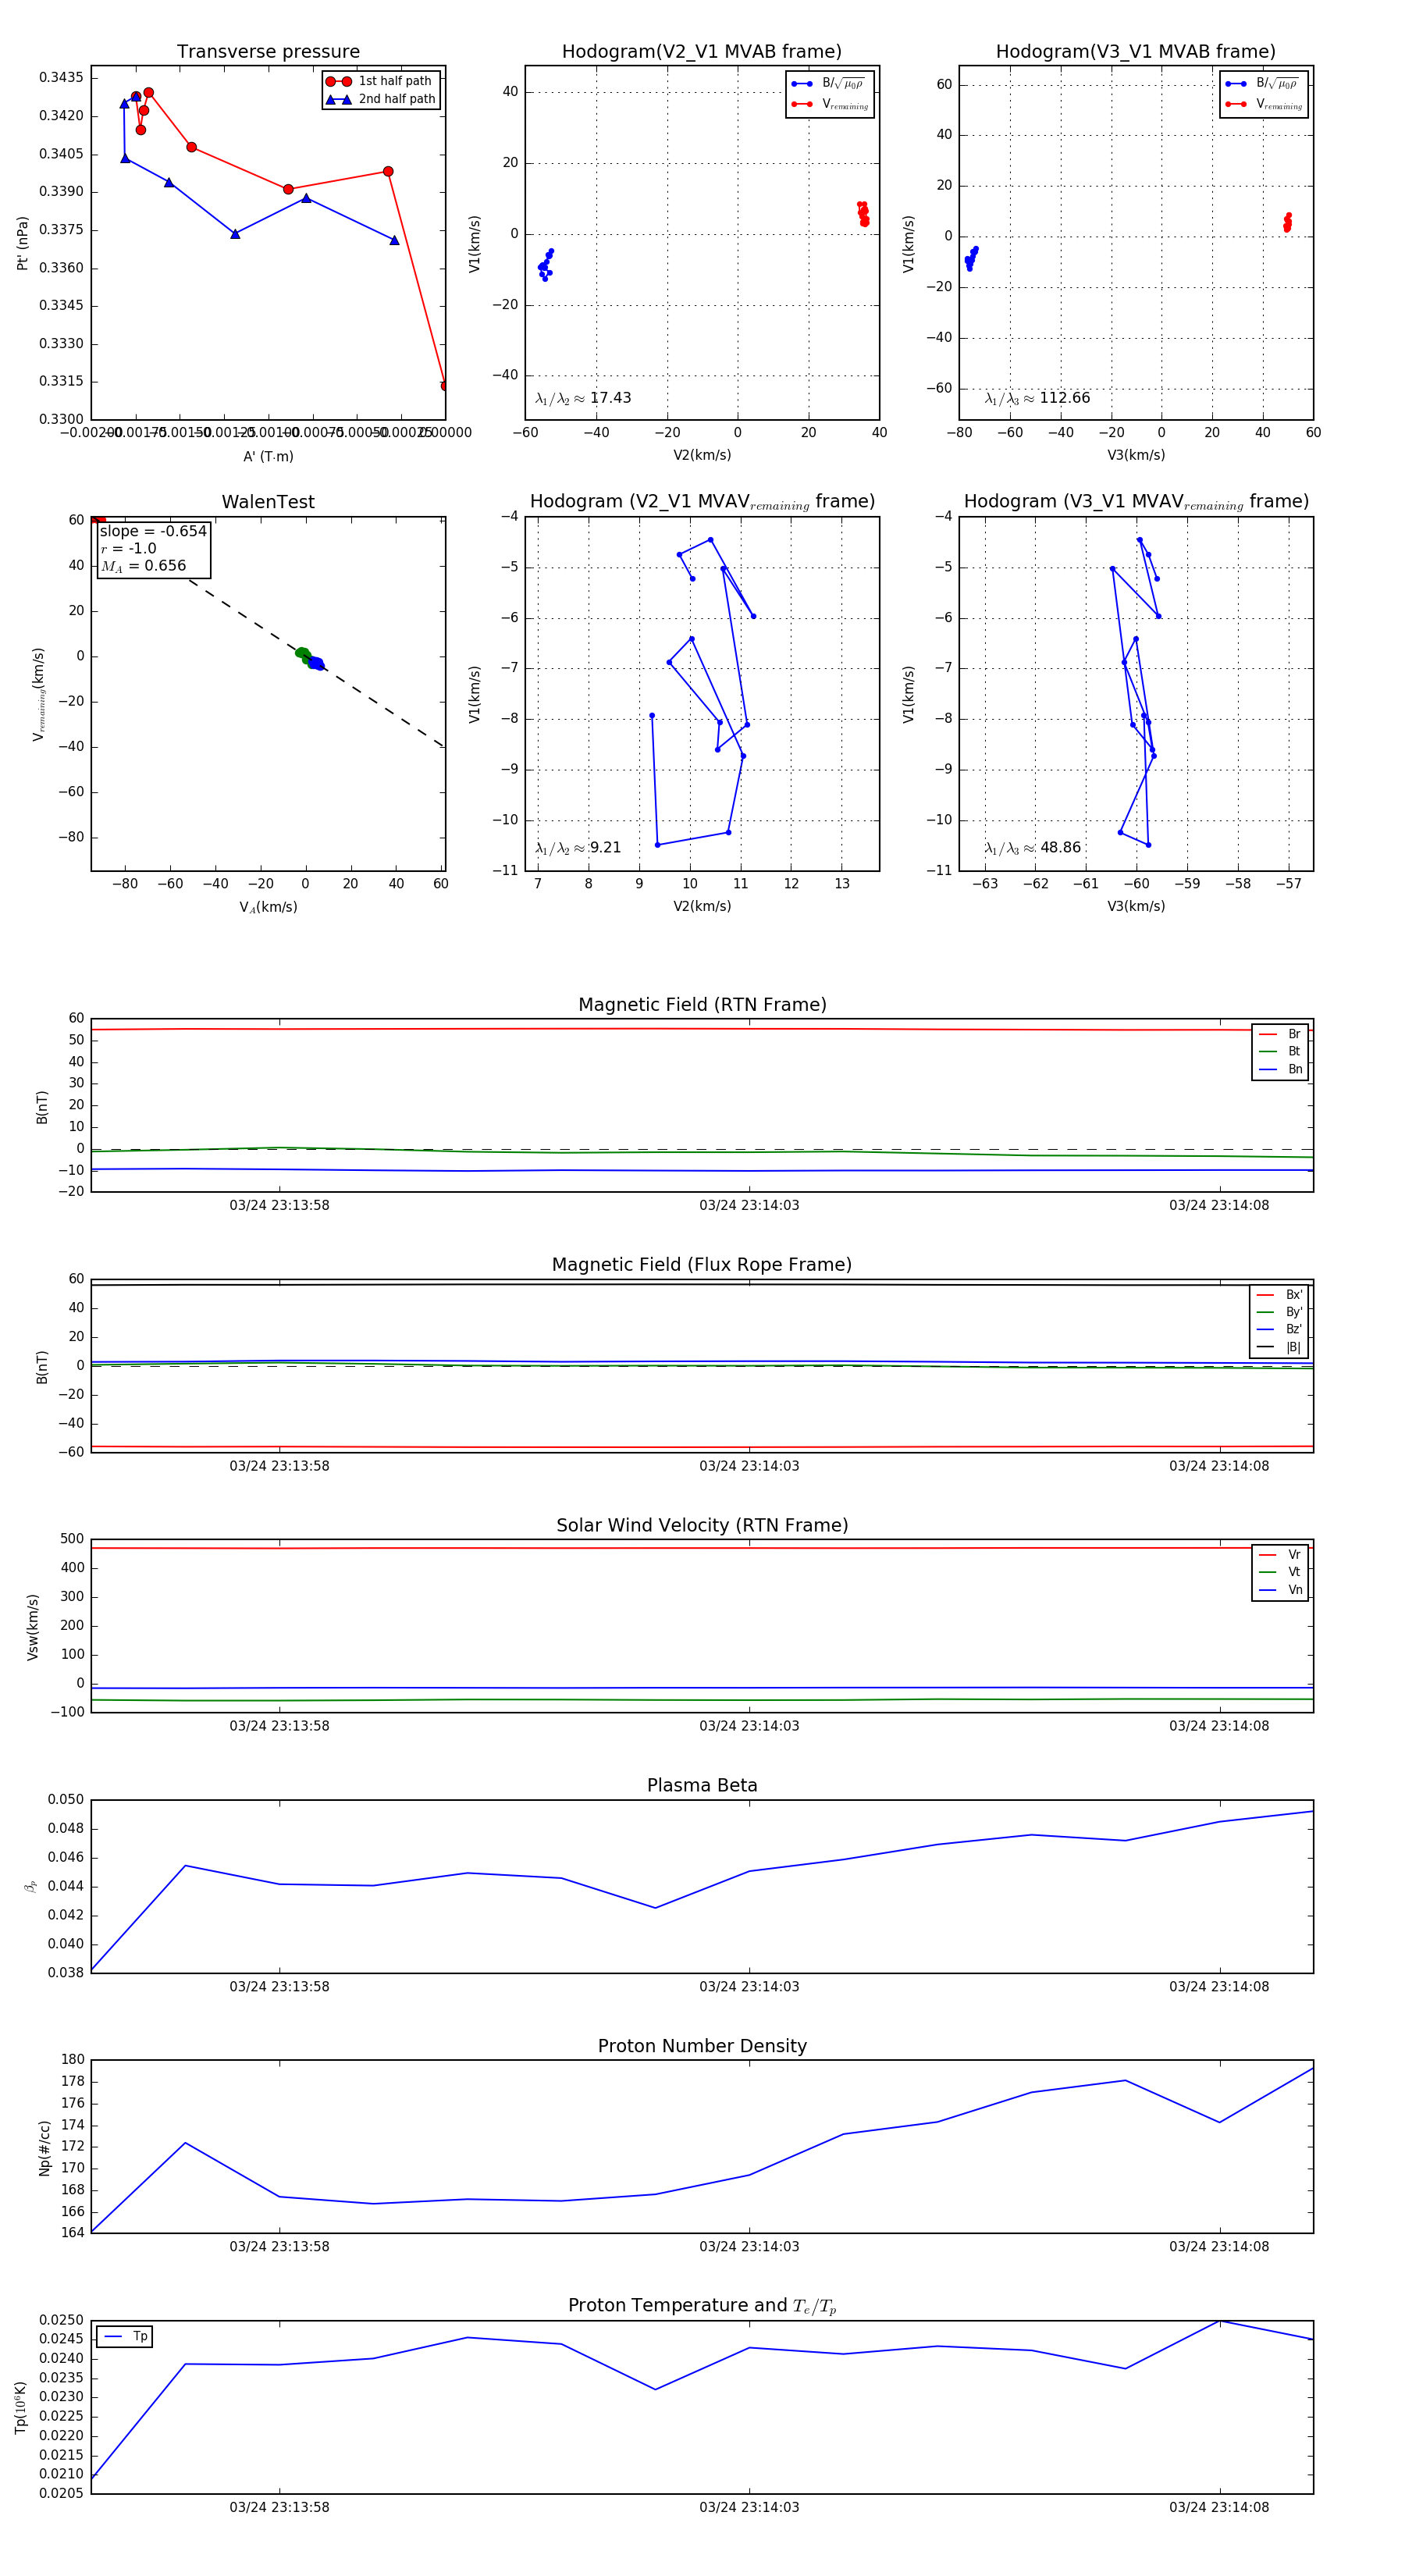Click the λ1/λ2 ≈ 17.43 annotation text

pos(583,398)
